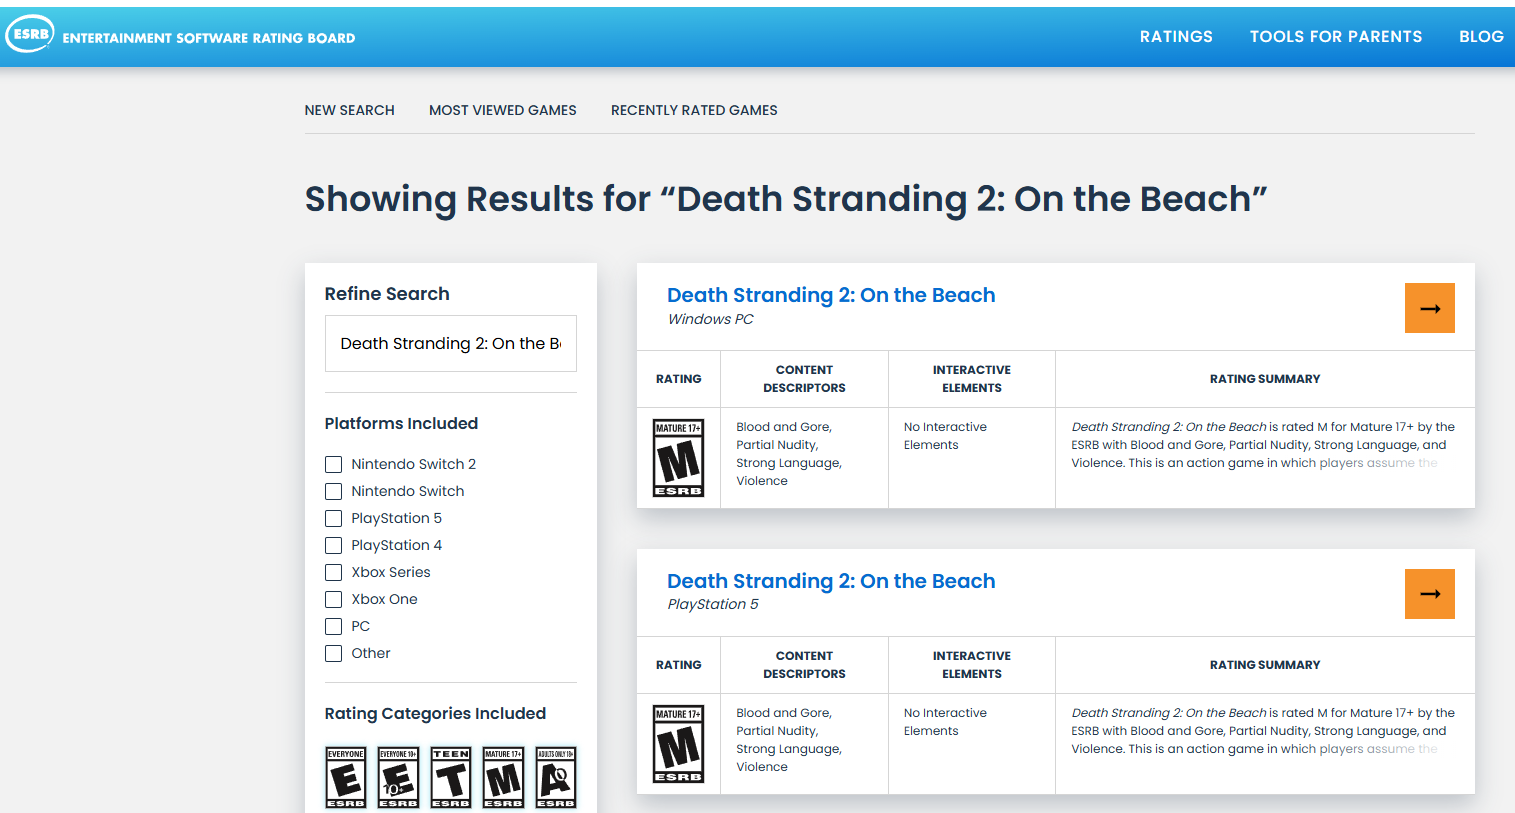1515x813 pixels.
Task: Click the Mature rating icon in PlayStation 5 result
Action: pos(678,744)
